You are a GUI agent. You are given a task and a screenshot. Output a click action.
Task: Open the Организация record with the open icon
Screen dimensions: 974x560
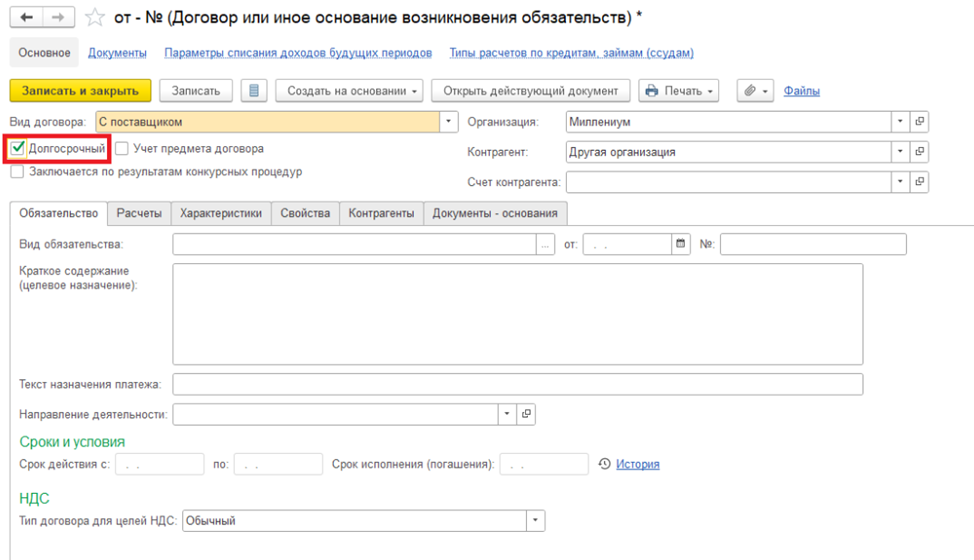tap(919, 122)
